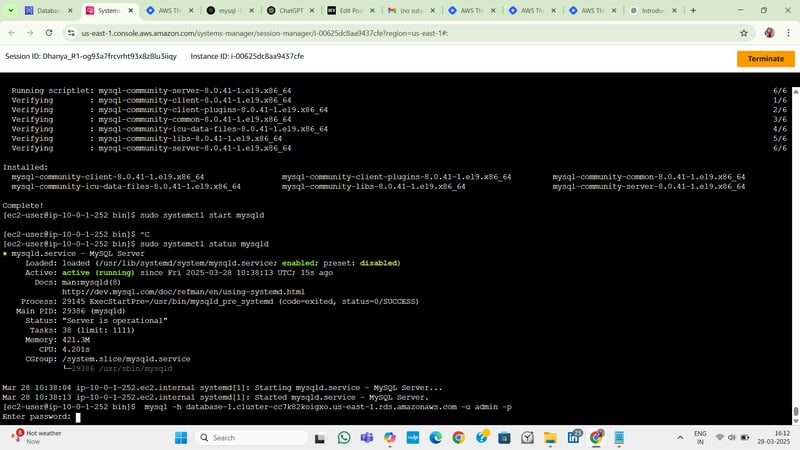Open Microsoft Store from taskbar
800x450 pixels.
coord(504,438)
